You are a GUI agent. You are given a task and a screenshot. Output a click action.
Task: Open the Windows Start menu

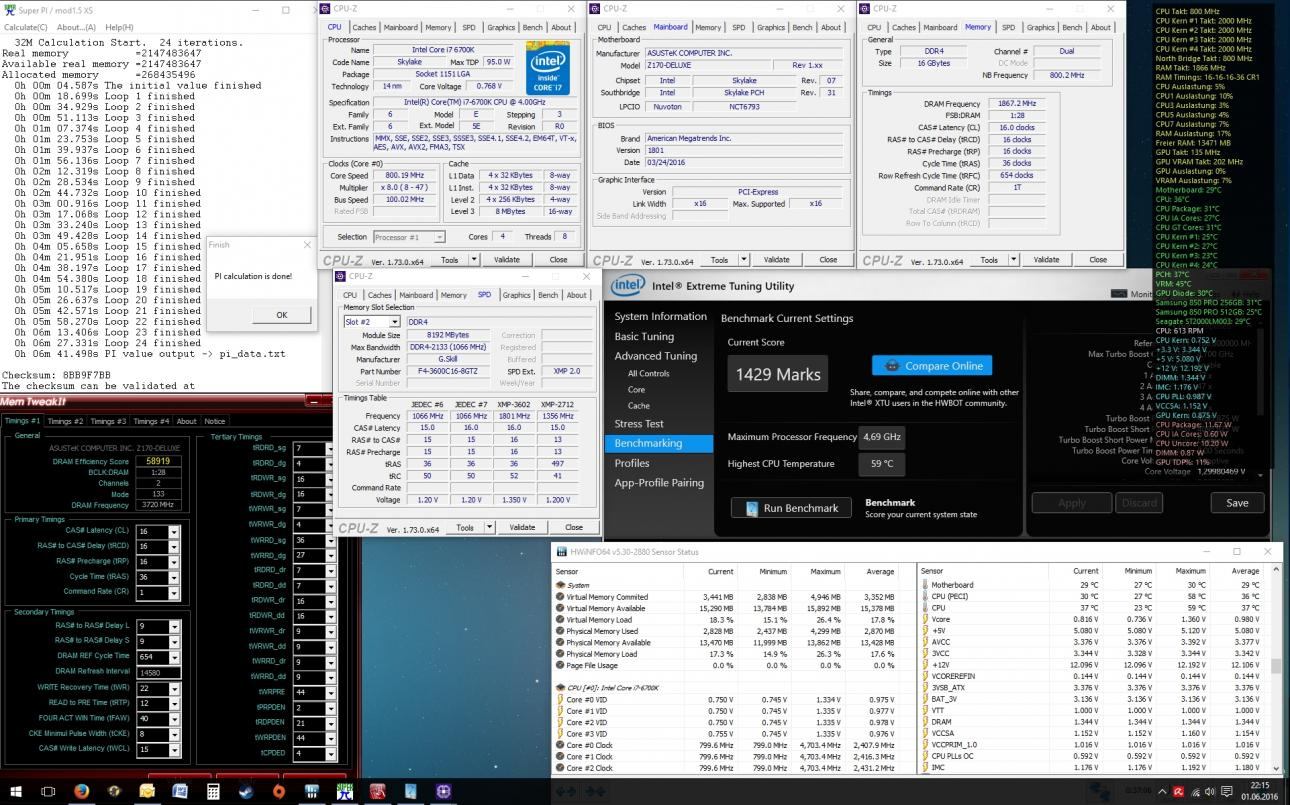(15, 791)
